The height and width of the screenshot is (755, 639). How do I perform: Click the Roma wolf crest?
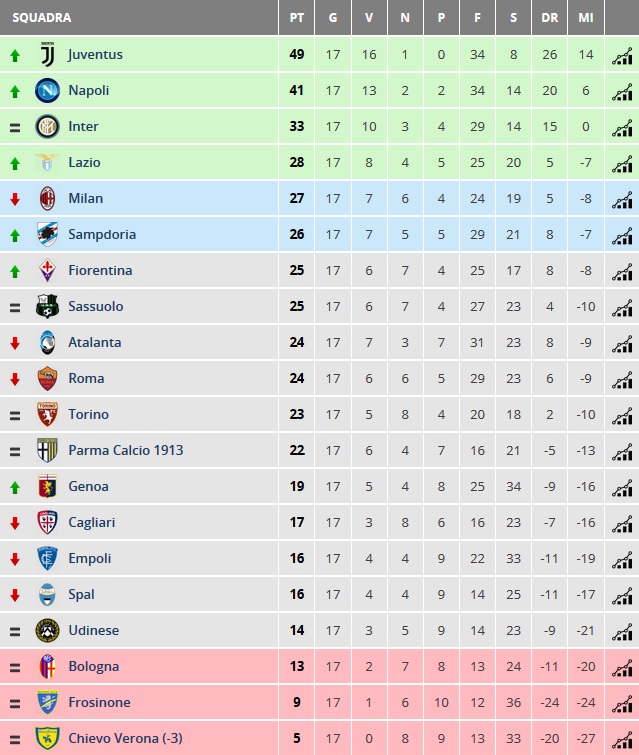(47, 378)
